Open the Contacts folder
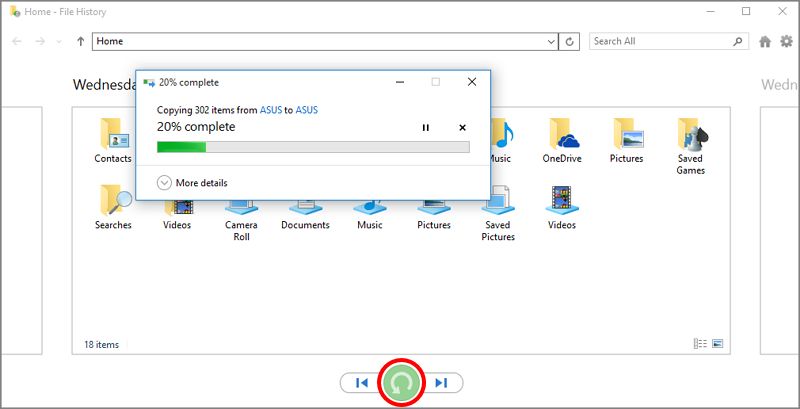The height and width of the screenshot is (409, 800). coord(113,141)
